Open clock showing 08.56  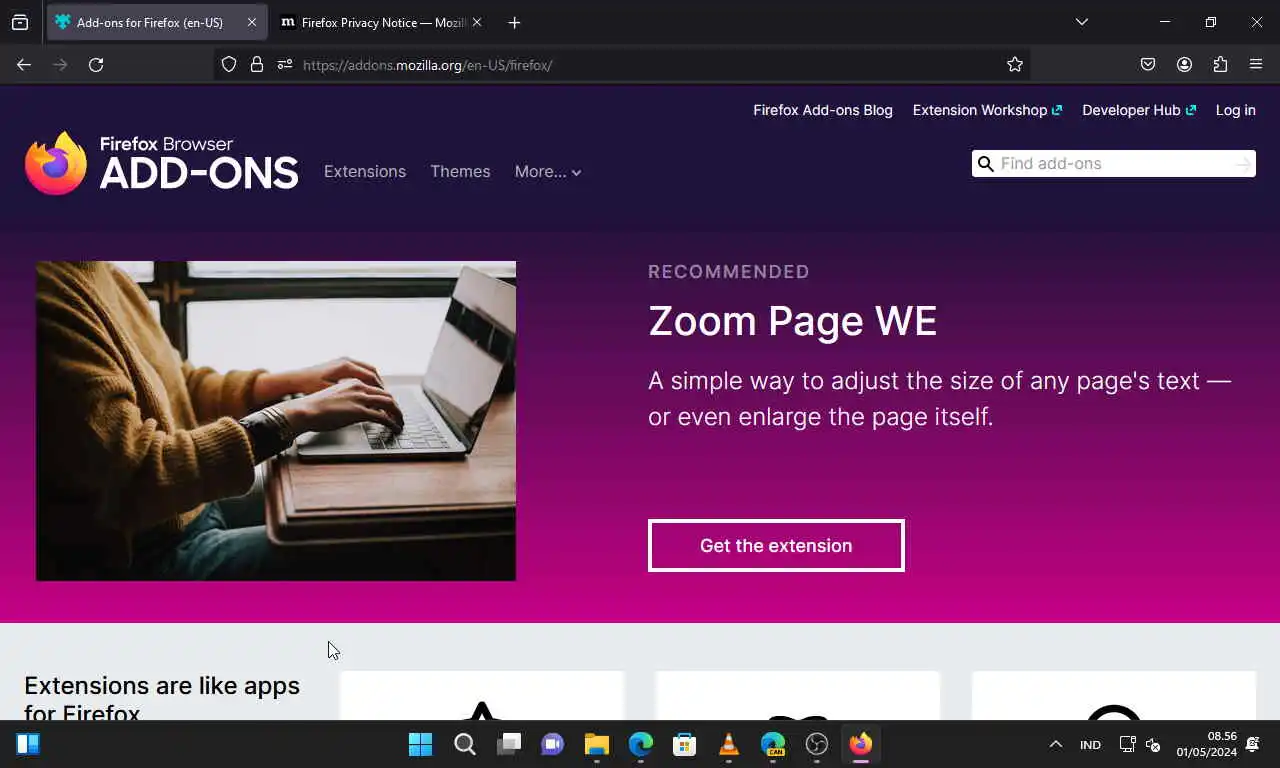click(1206, 744)
